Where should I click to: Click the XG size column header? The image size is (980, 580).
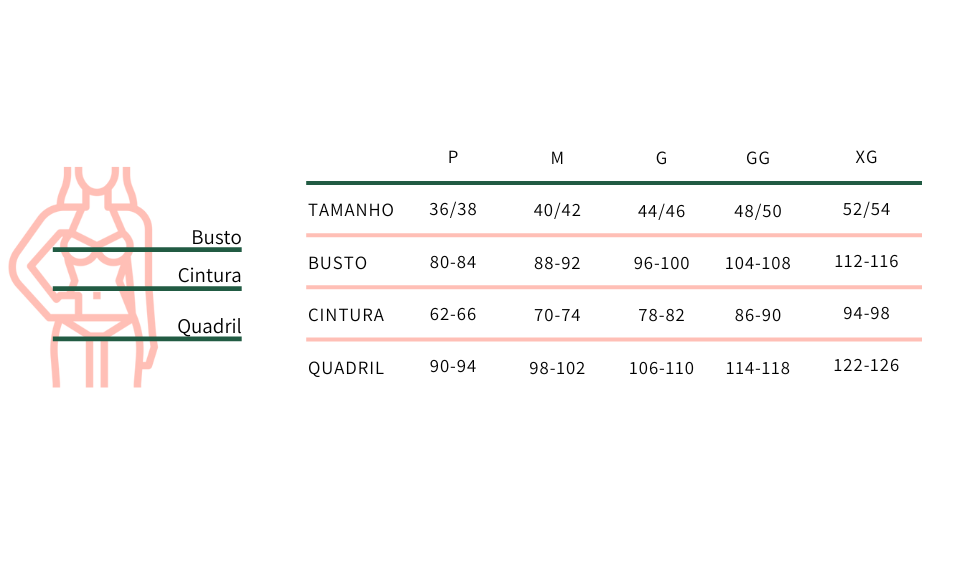pos(866,157)
